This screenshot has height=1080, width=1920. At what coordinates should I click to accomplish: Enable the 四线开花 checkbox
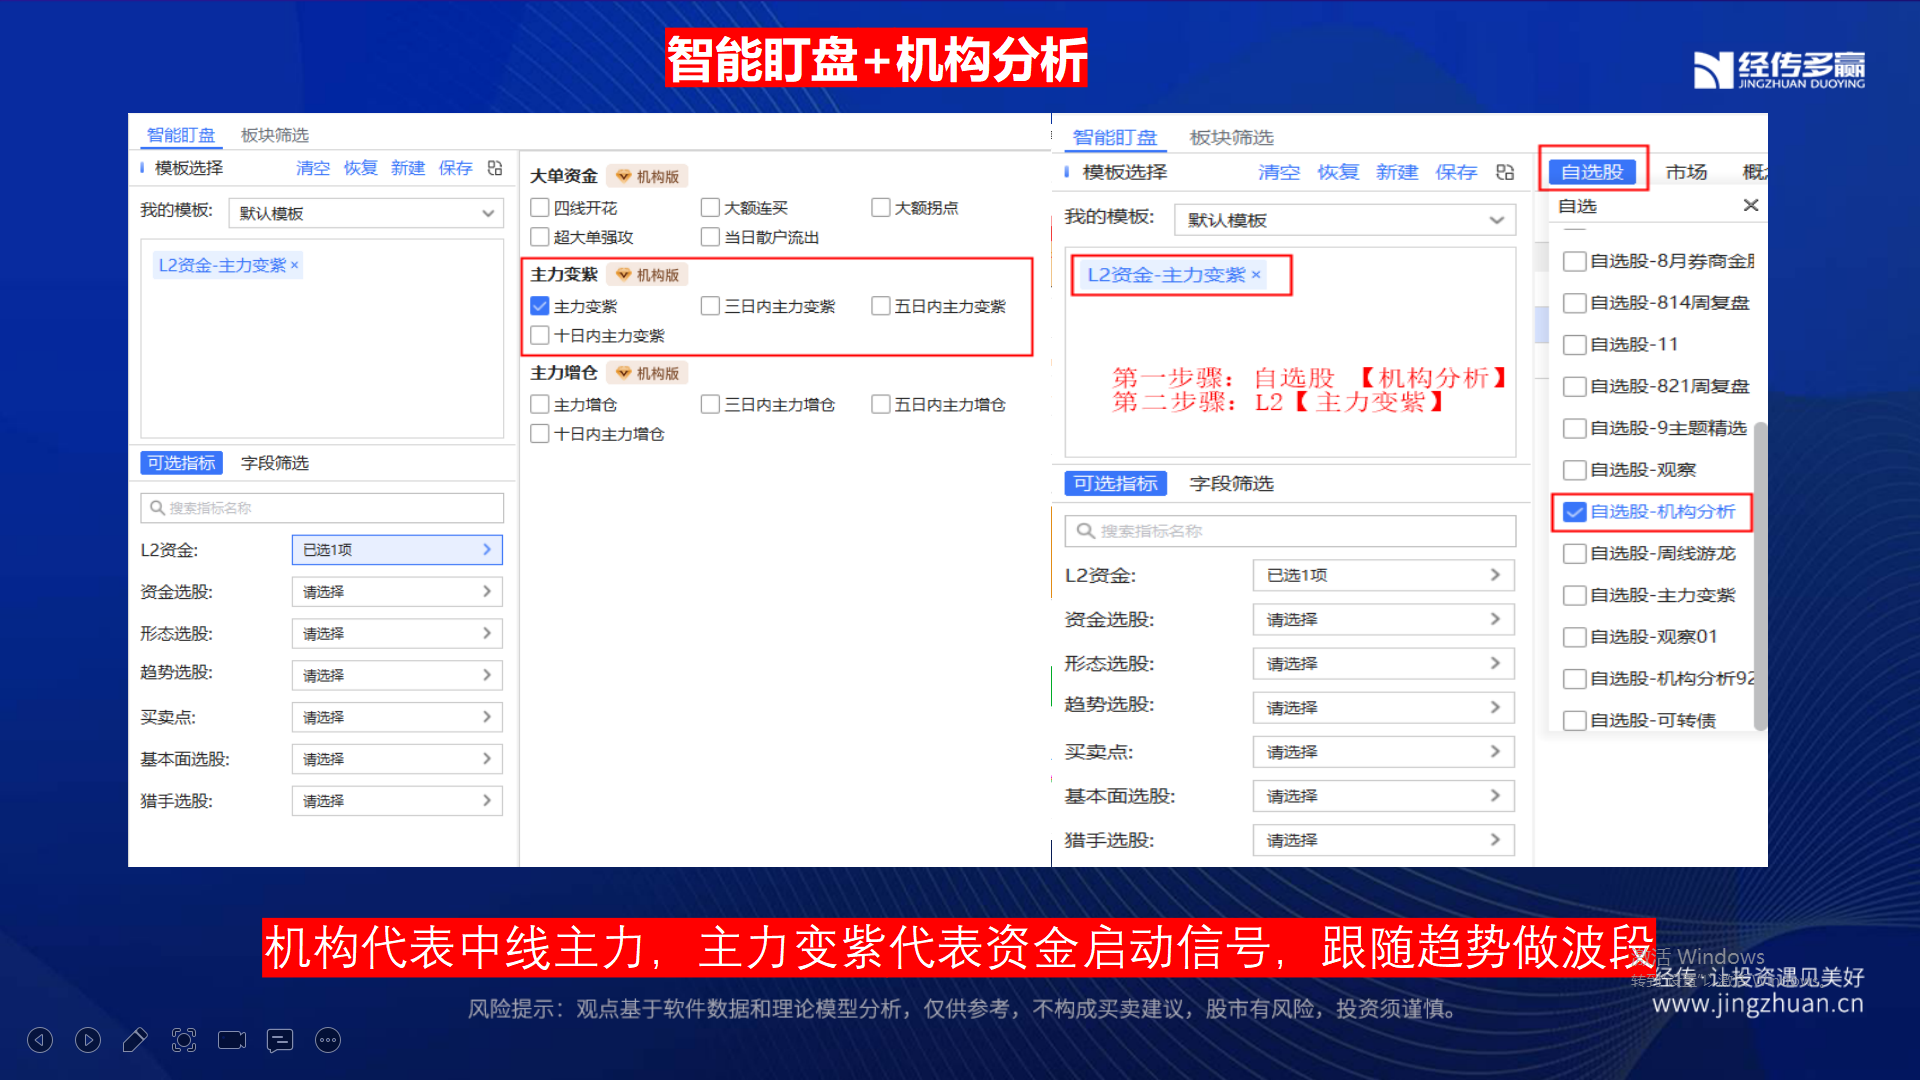(540, 208)
